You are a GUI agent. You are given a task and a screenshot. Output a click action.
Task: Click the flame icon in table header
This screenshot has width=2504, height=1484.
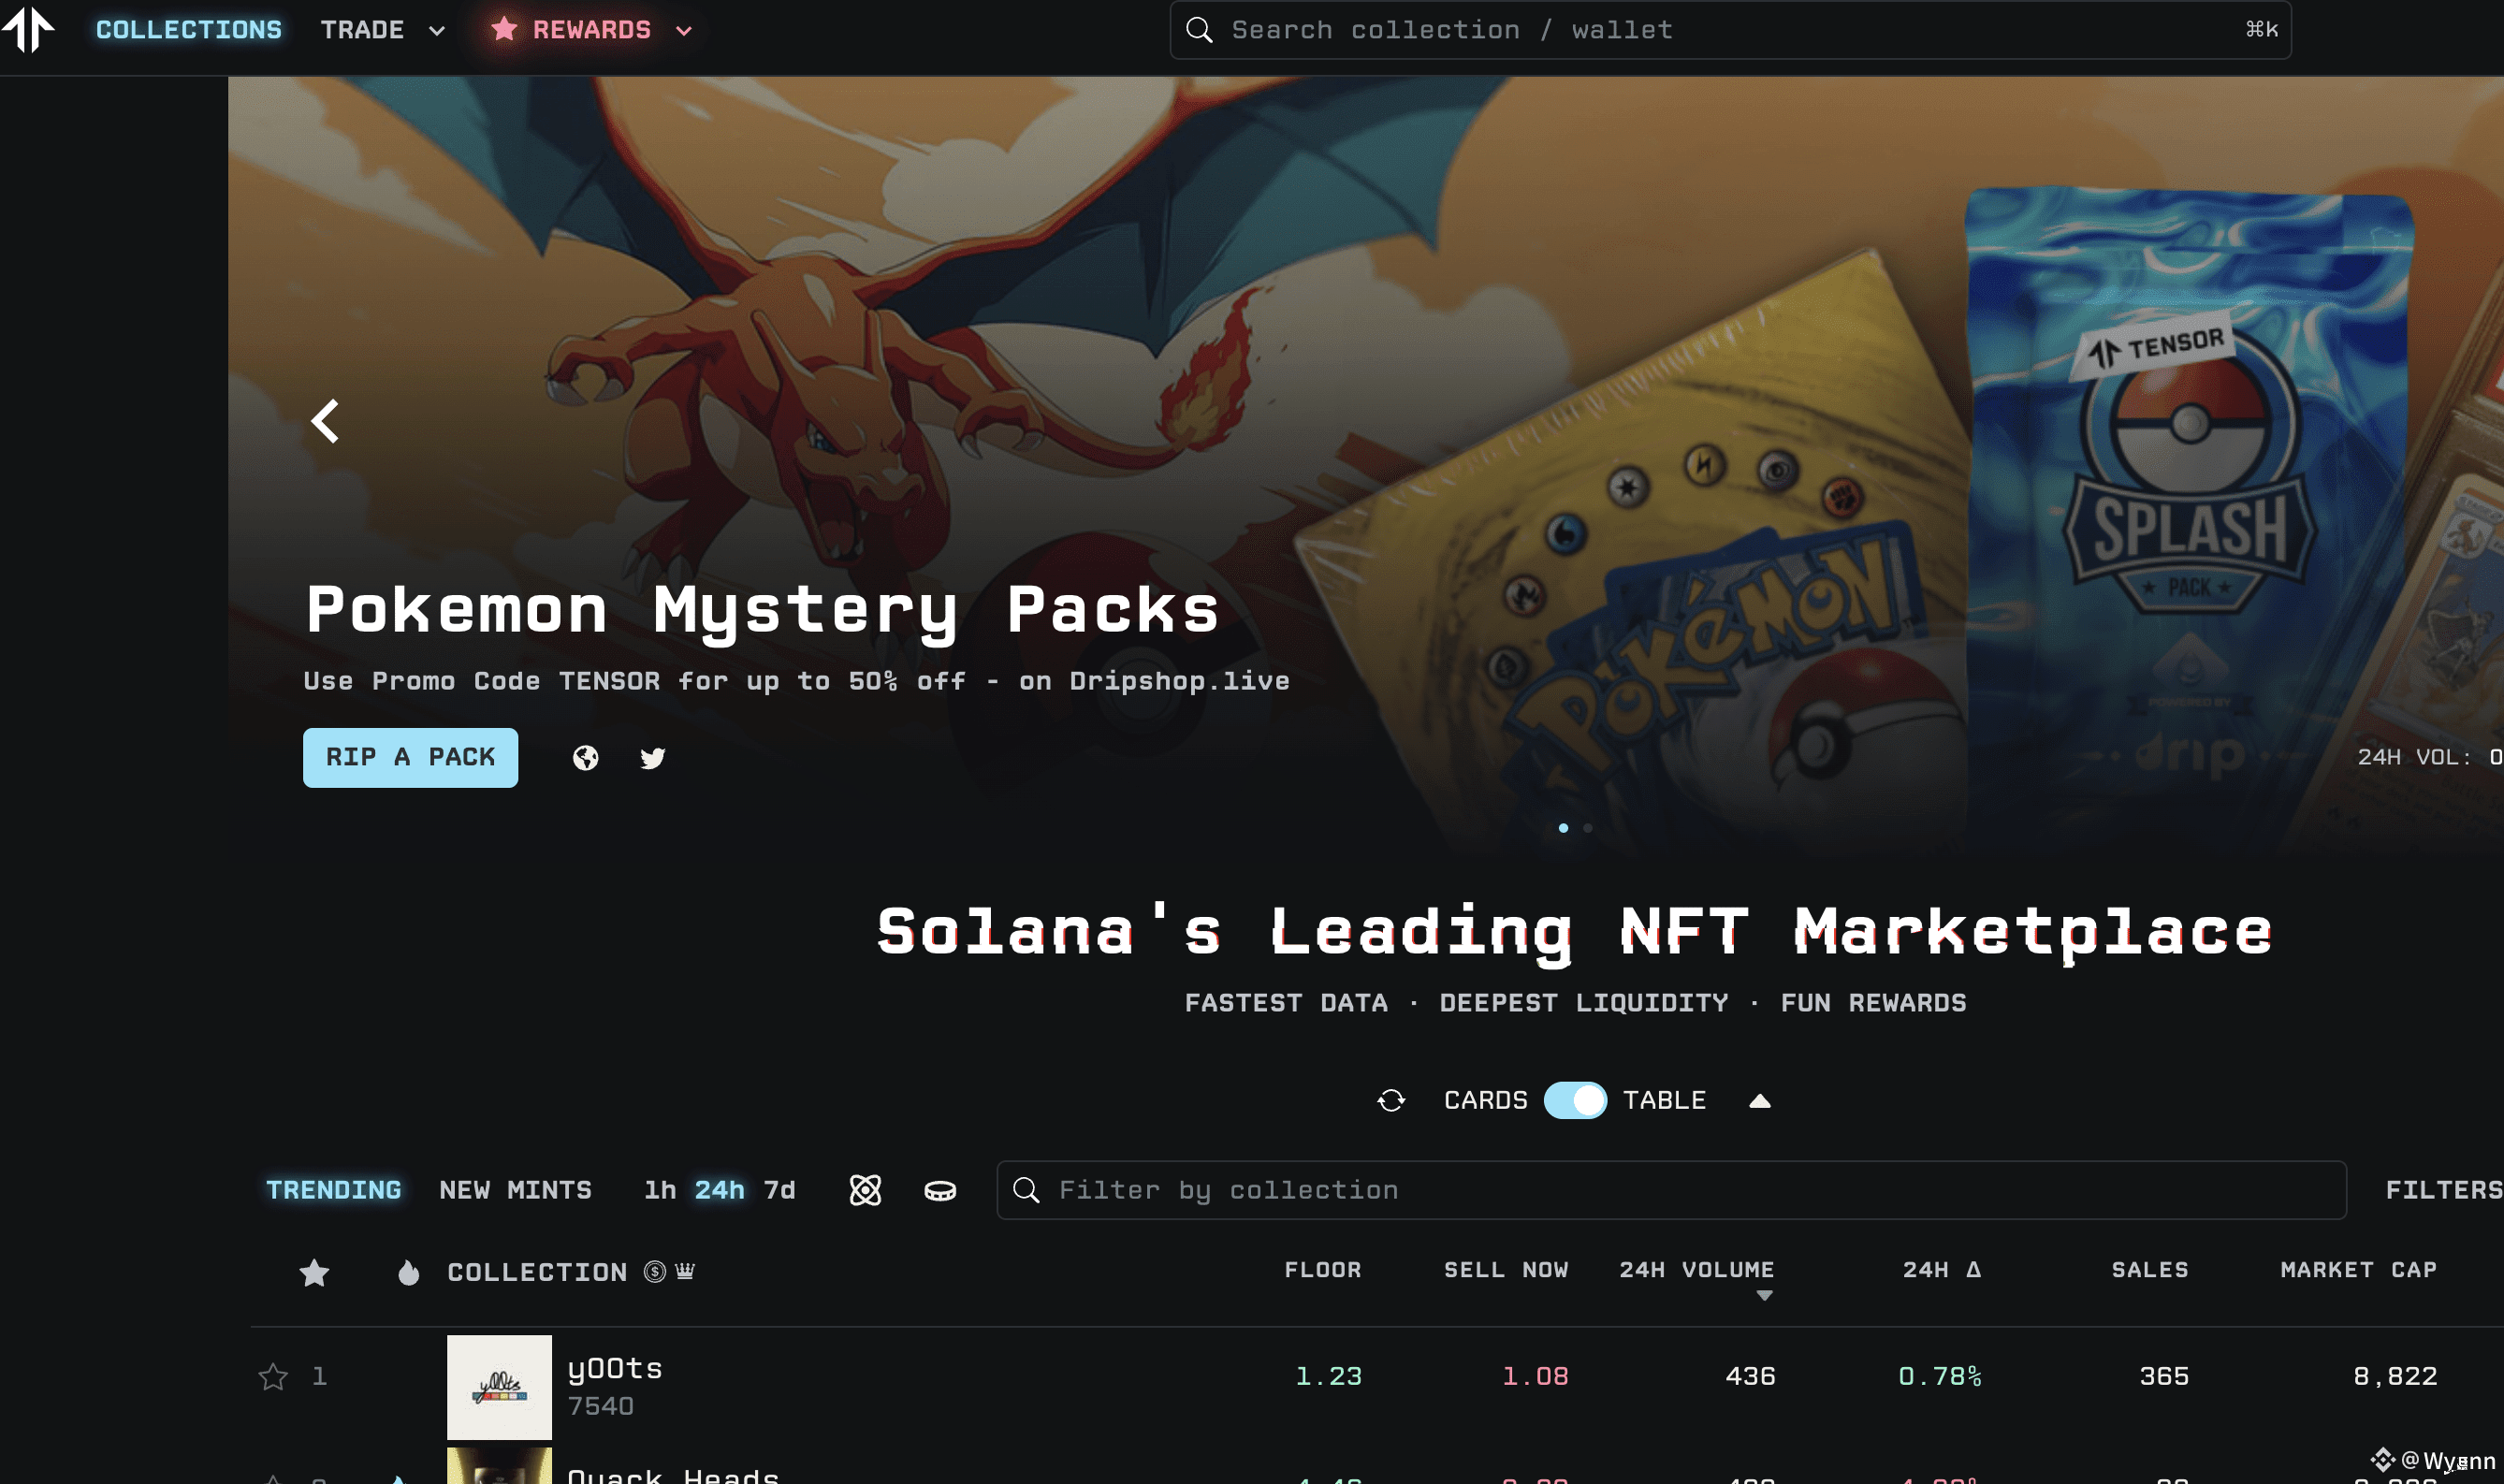pyautogui.click(x=408, y=1272)
